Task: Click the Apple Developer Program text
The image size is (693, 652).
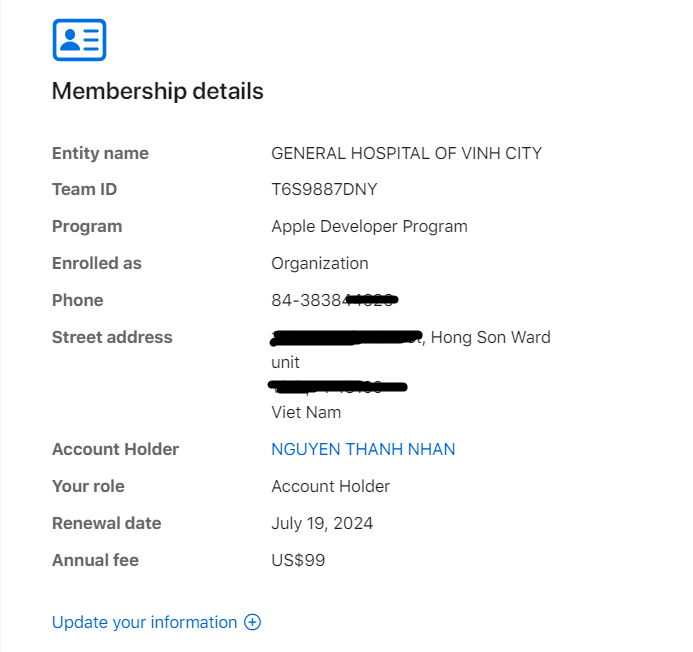Action: (369, 226)
